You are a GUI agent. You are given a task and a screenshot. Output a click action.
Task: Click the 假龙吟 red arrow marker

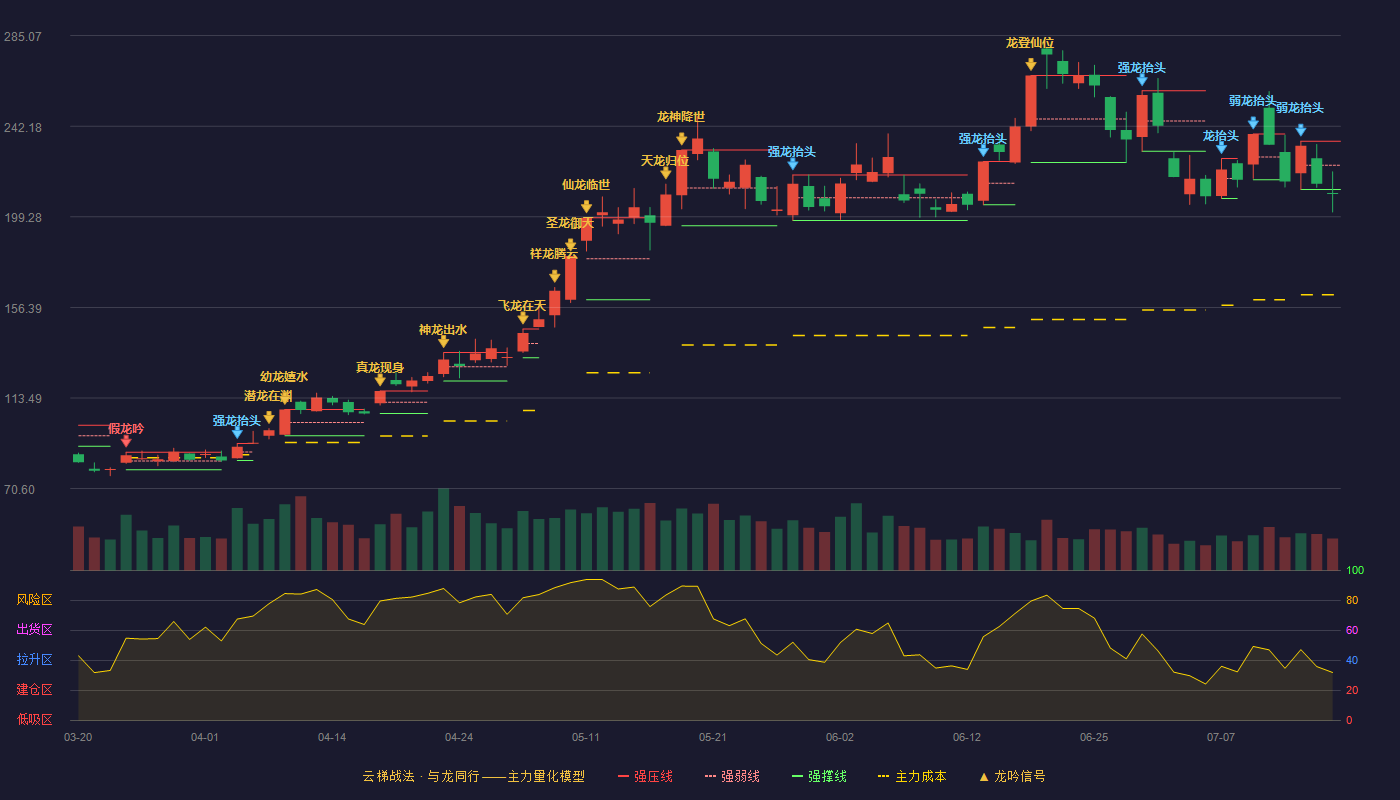tap(126, 441)
